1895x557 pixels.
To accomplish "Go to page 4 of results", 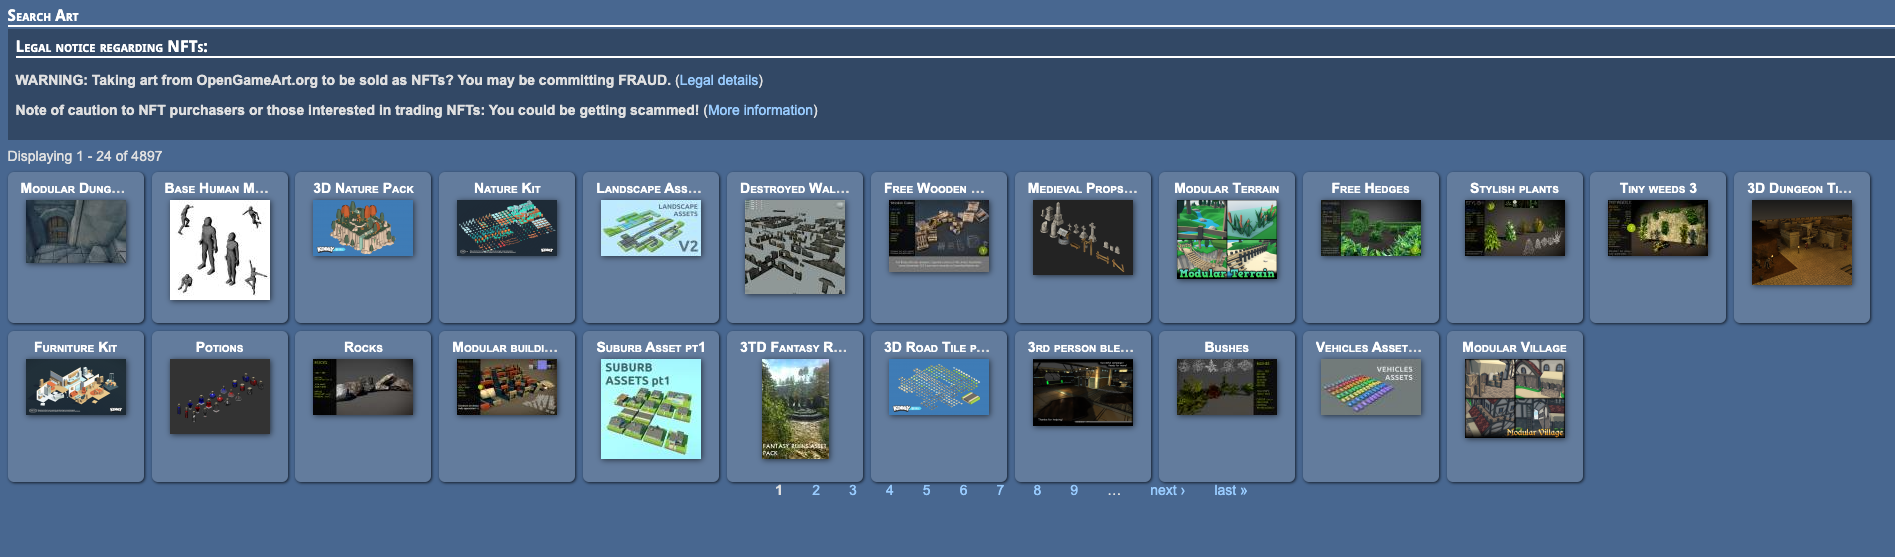I will point(889,490).
